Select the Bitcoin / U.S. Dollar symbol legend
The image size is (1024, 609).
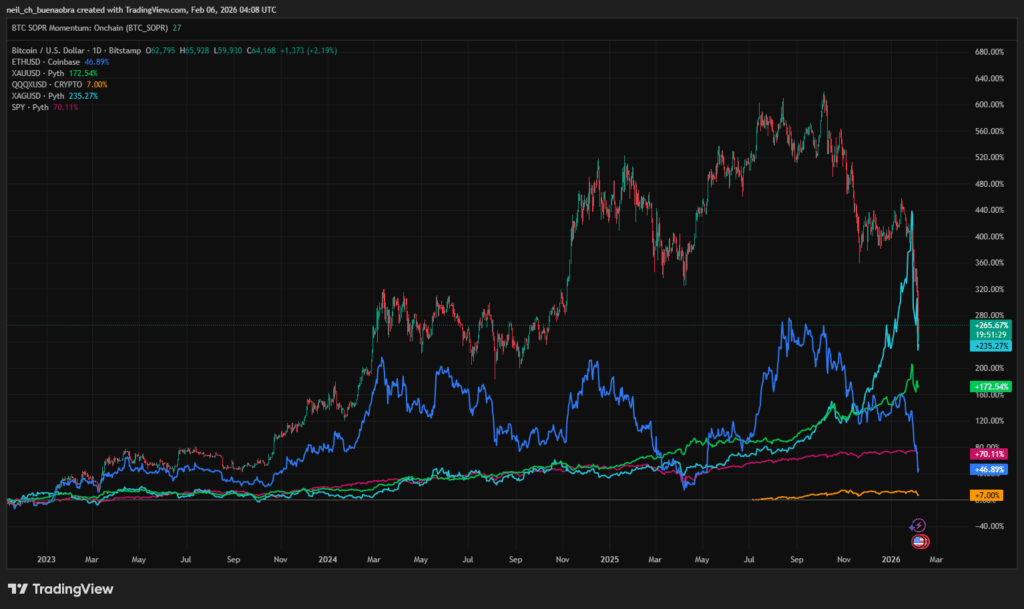(76, 49)
